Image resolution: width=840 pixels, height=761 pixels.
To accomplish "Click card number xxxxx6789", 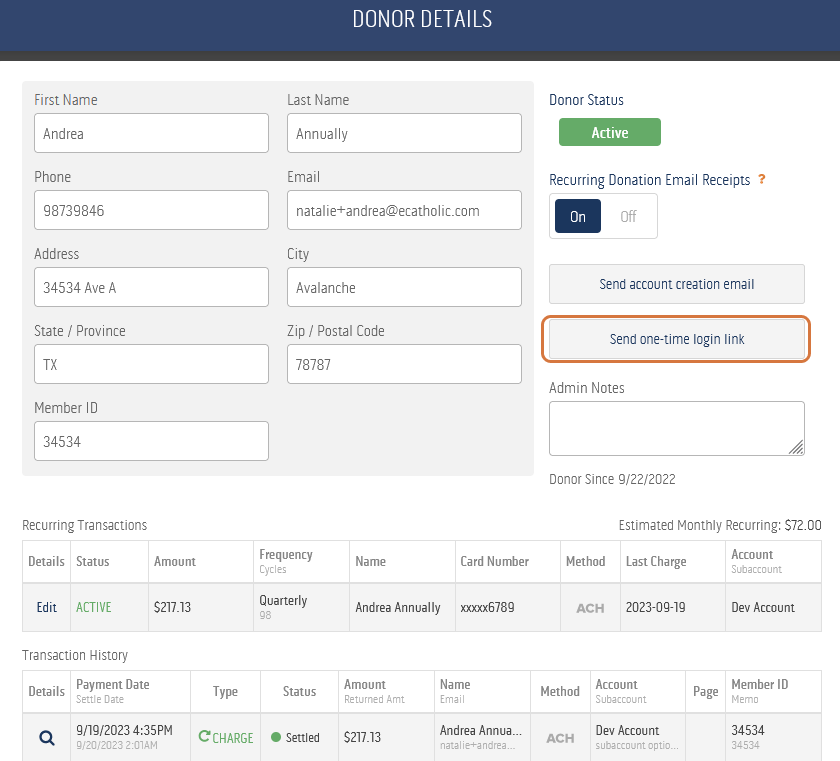I will pyautogui.click(x=487, y=607).
